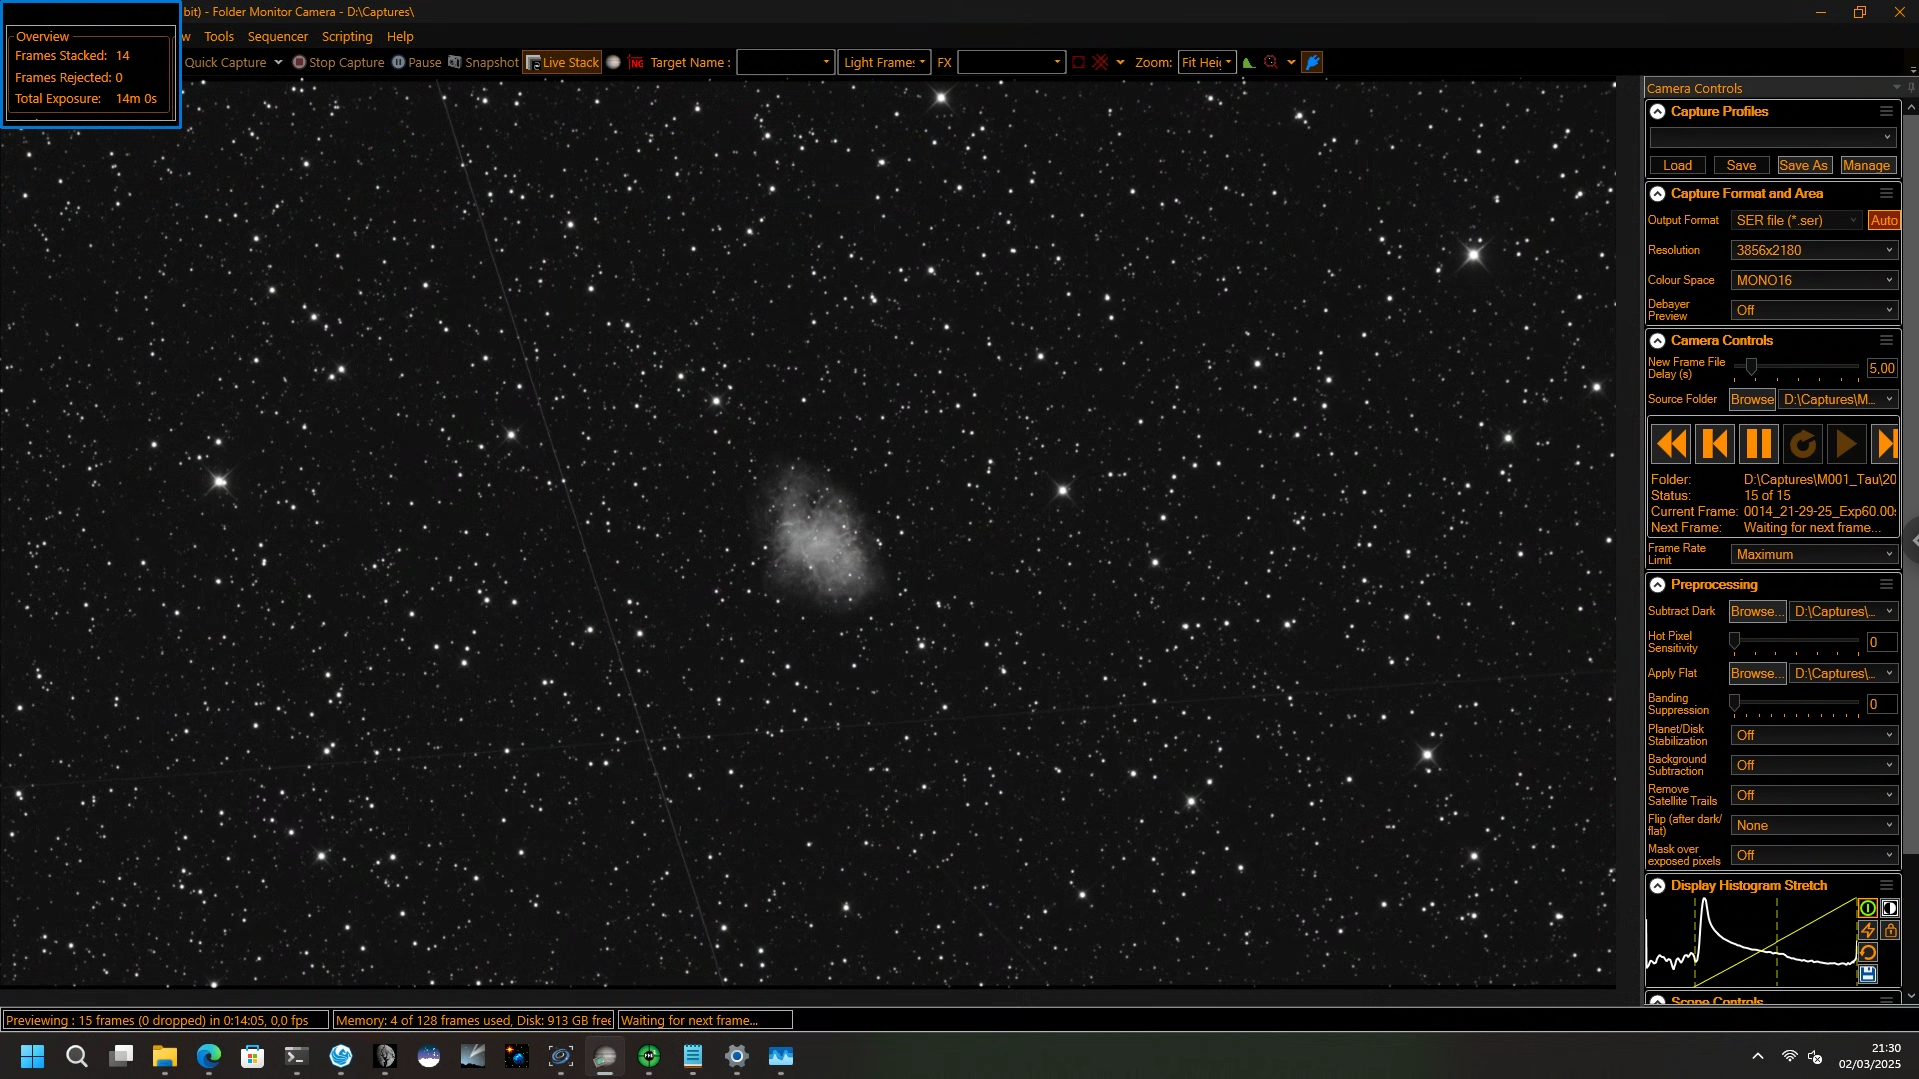The width and height of the screenshot is (1919, 1079).
Task: Click the Load capture profile button
Action: (1678, 165)
